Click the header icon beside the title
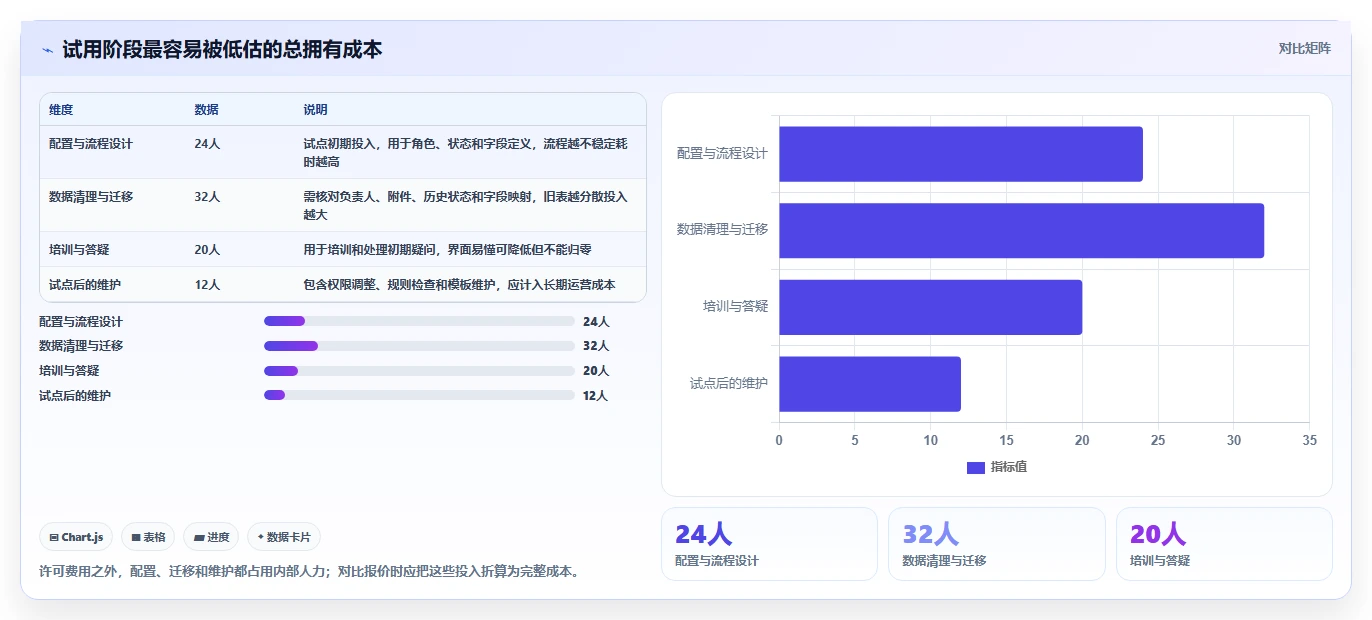 click(47, 50)
